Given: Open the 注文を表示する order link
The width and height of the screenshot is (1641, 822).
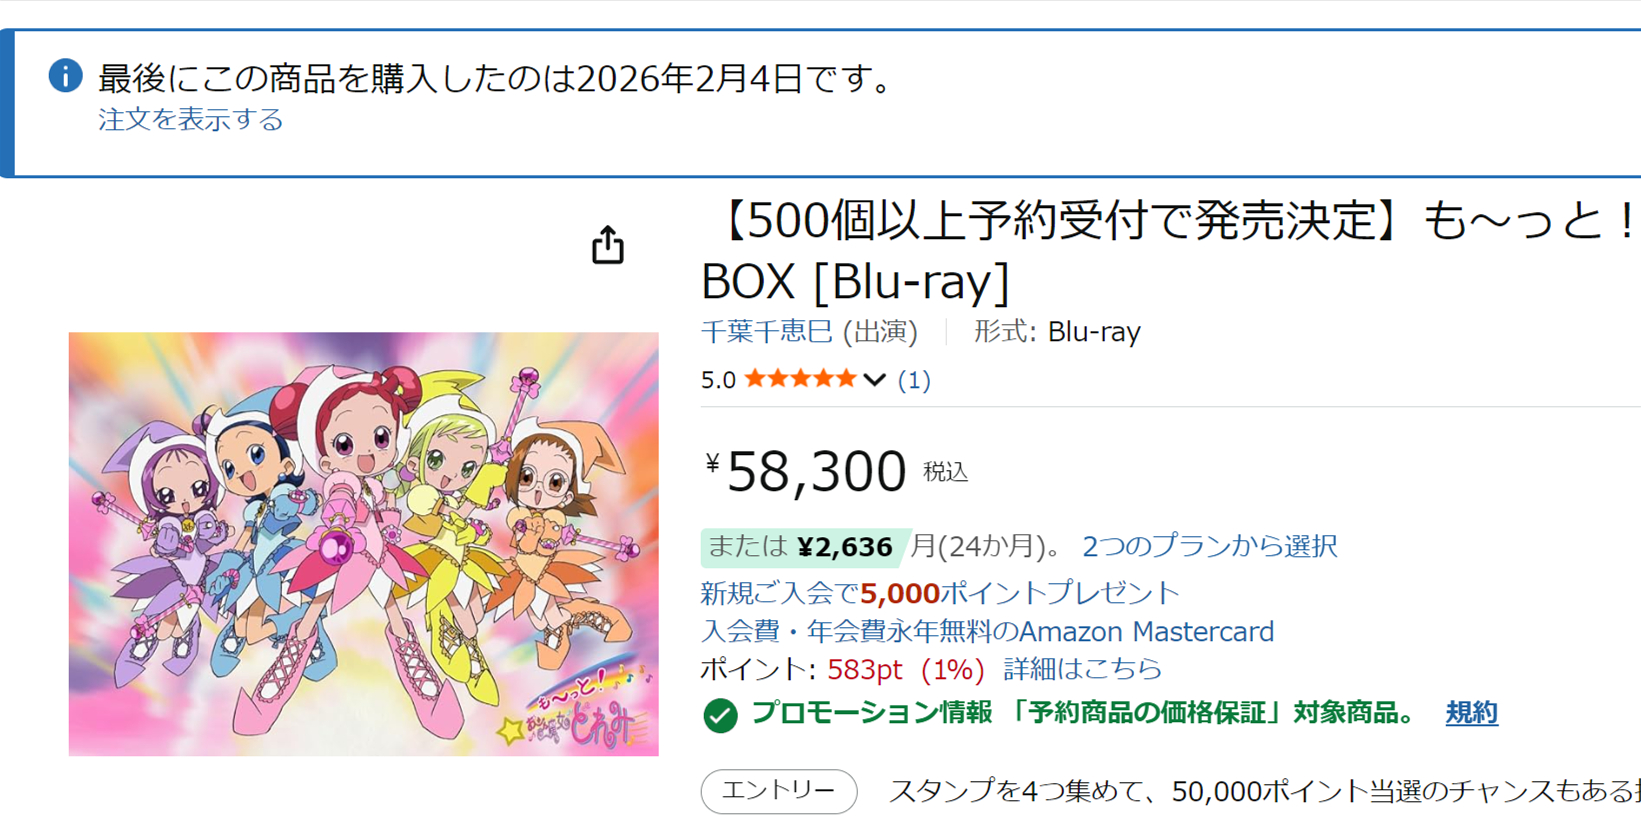Looking at the screenshot, I should (190, 120).
